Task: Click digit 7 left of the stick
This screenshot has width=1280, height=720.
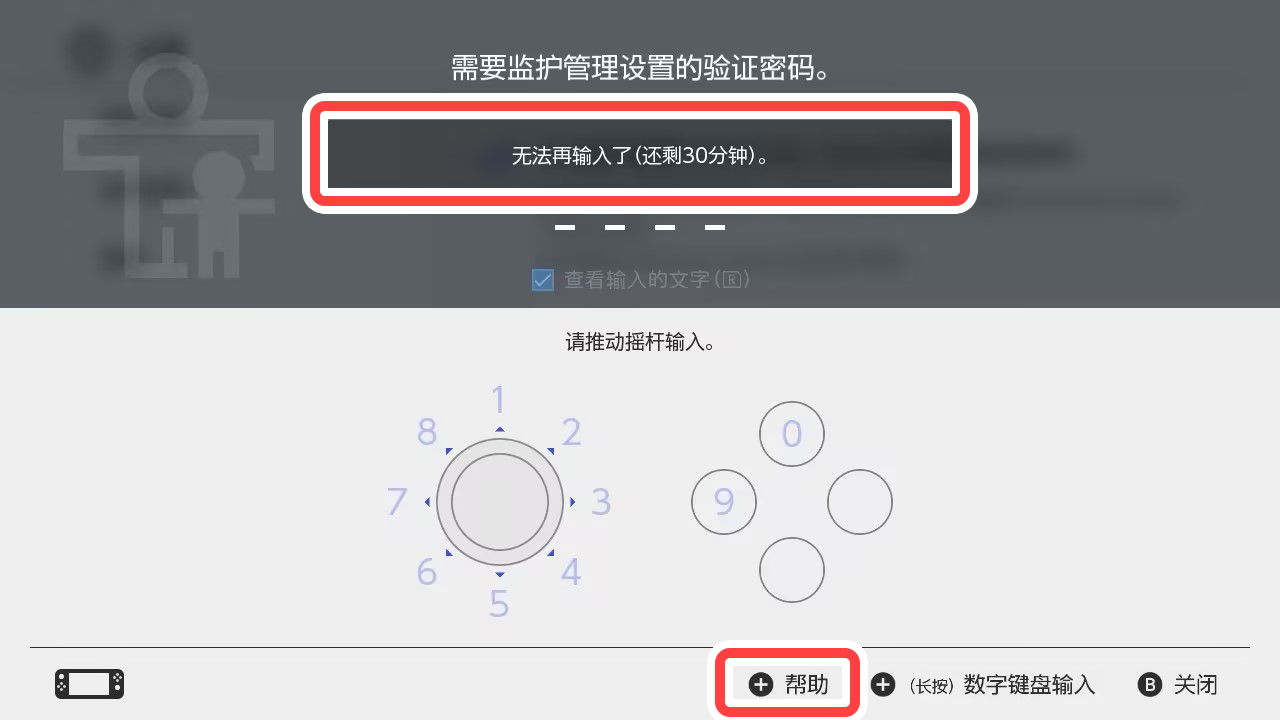Action: pos(397,501)
